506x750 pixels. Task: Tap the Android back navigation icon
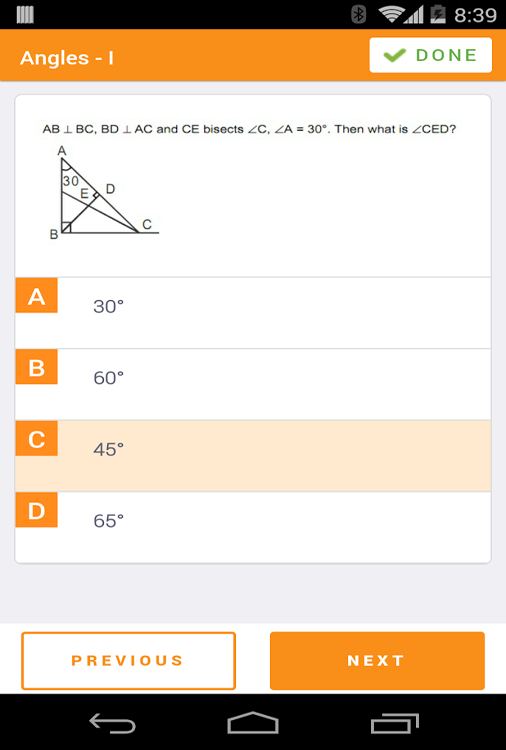[x=112, y=723]
